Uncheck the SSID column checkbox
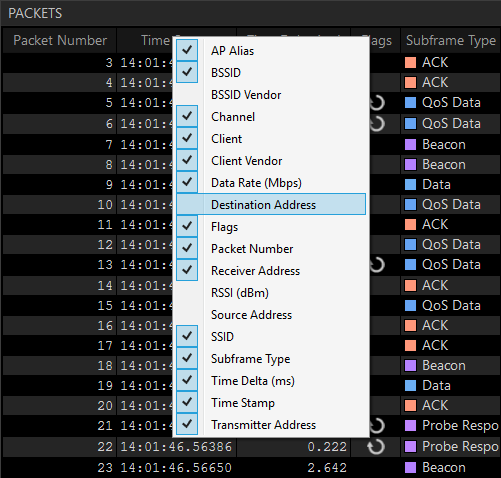The image size is (501, 478). [187, 336]
